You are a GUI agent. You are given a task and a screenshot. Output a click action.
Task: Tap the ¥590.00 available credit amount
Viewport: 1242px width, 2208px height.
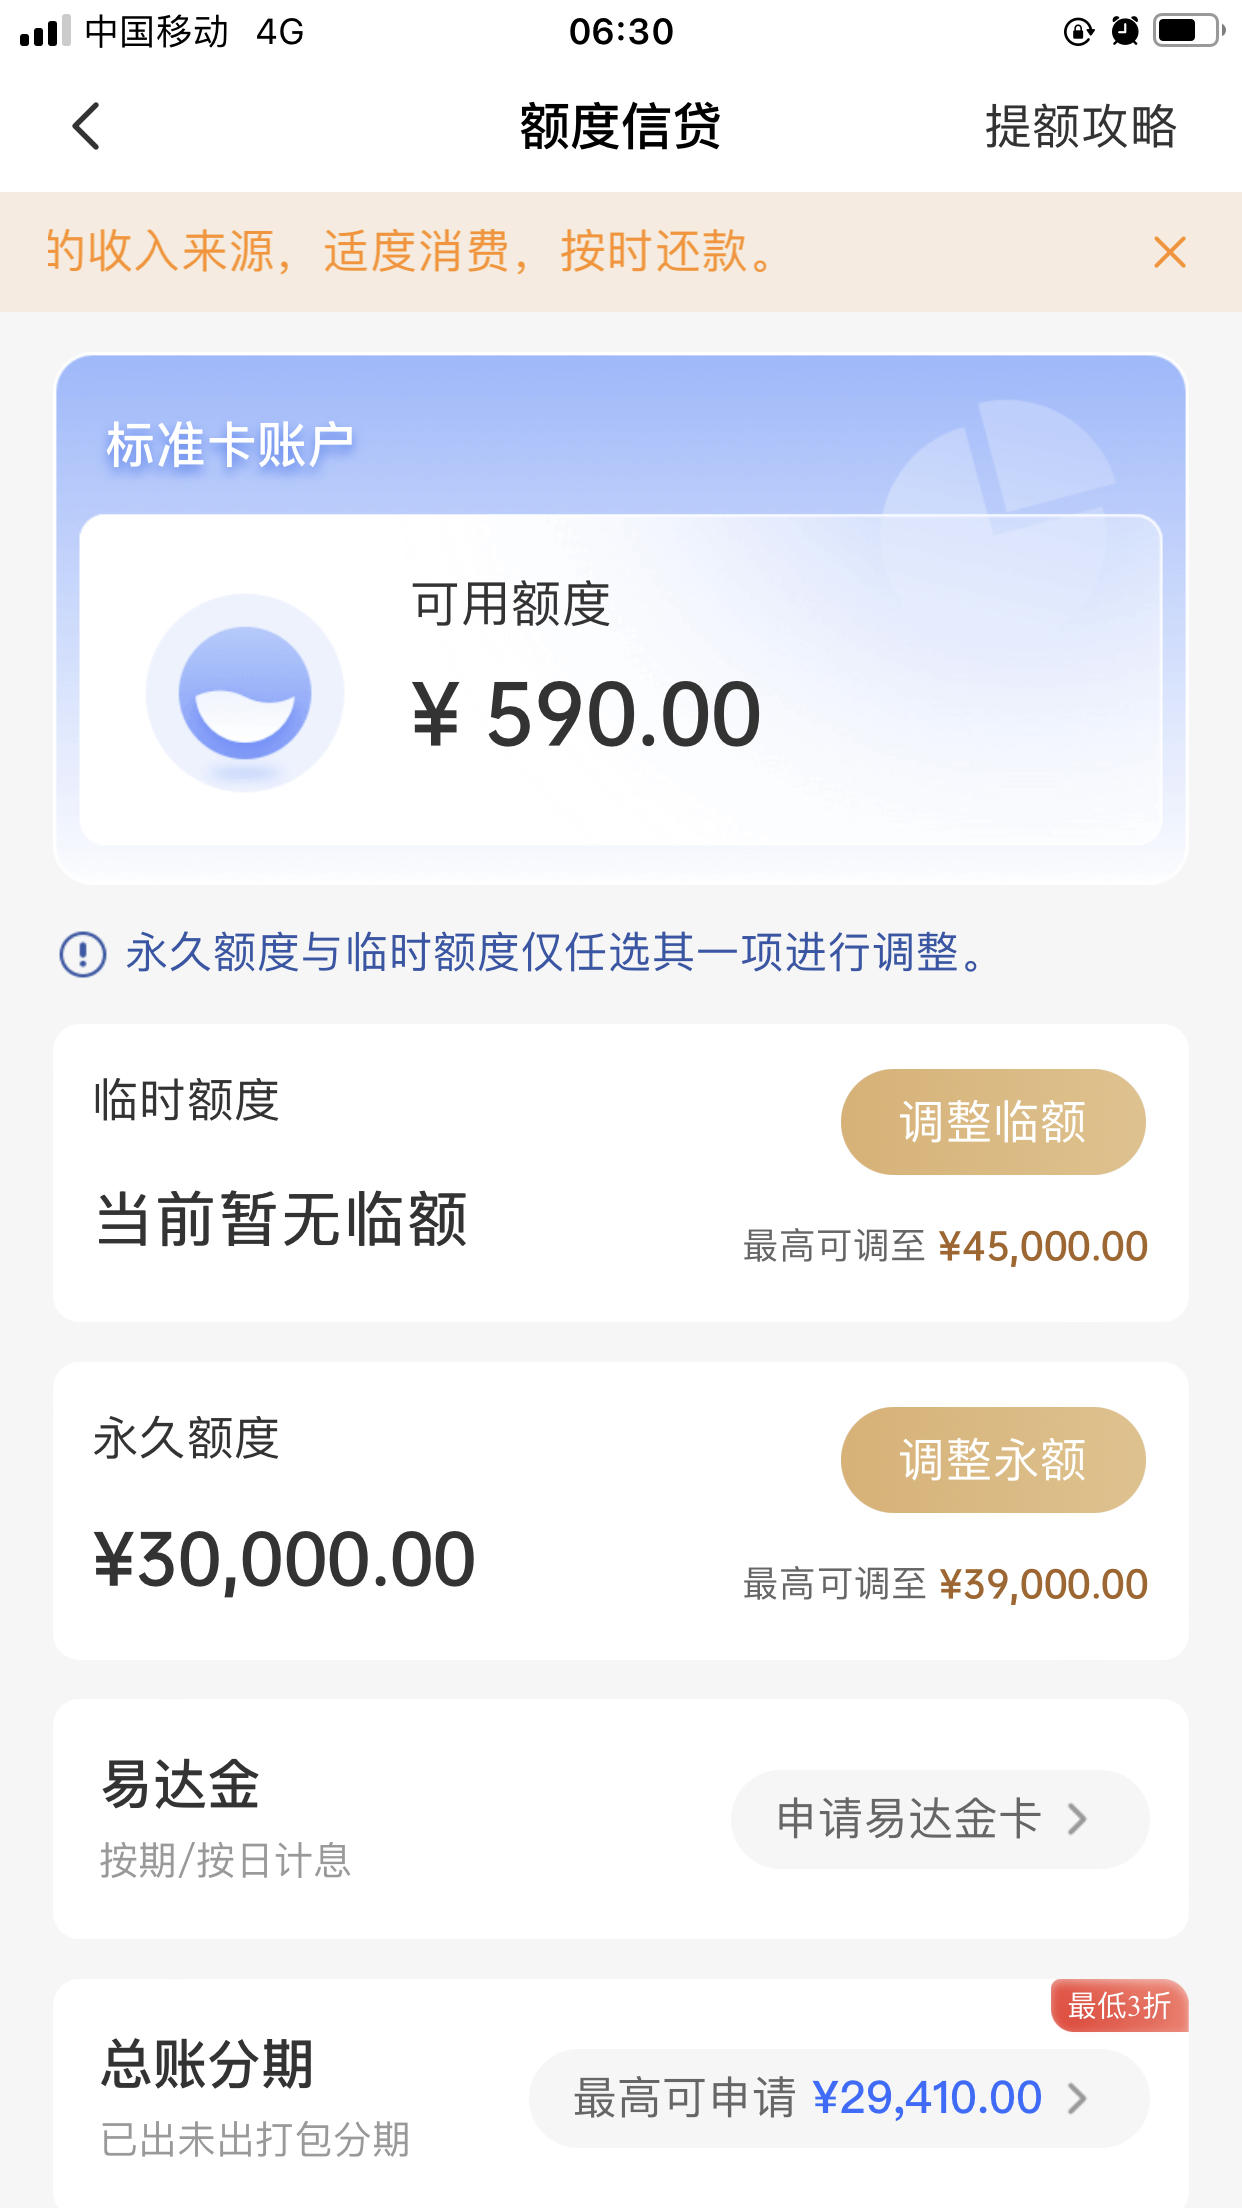(x=587, y=714)
